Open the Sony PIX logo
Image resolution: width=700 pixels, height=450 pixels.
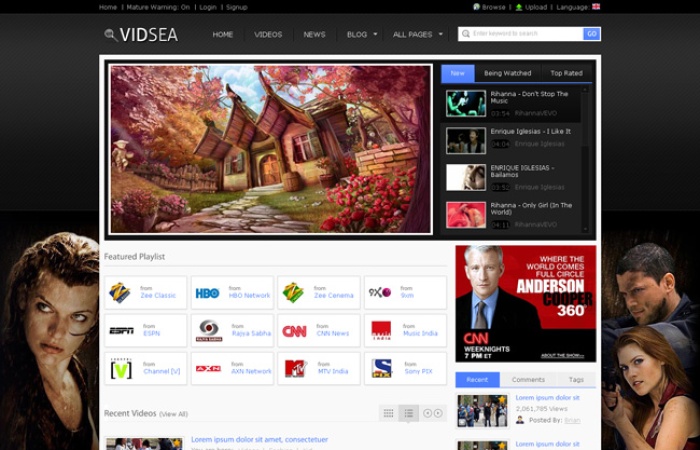click(382, 369)
